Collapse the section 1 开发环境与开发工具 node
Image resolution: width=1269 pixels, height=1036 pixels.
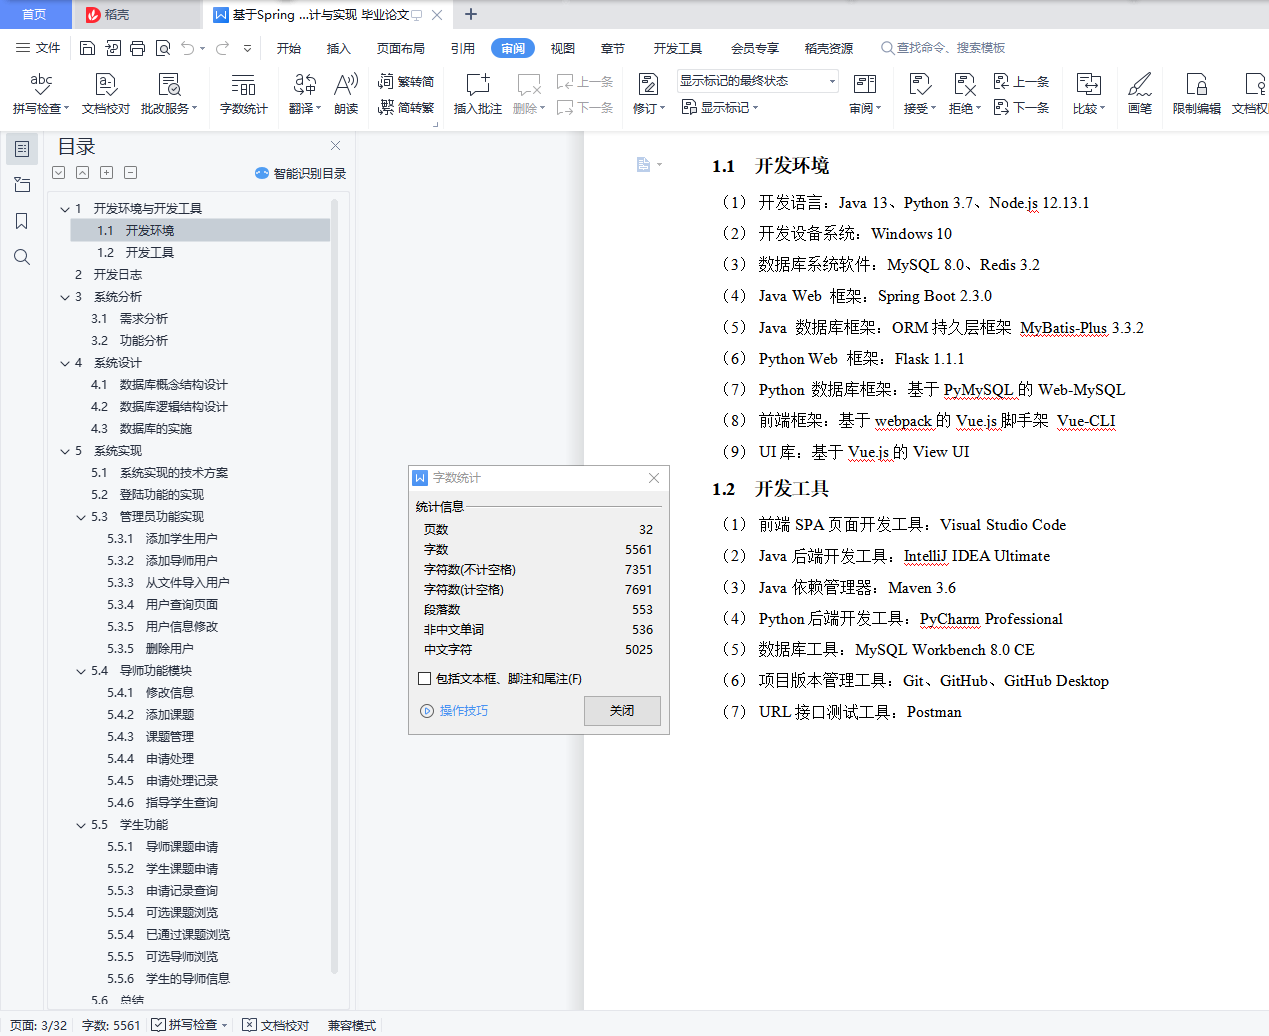point(65,209)
